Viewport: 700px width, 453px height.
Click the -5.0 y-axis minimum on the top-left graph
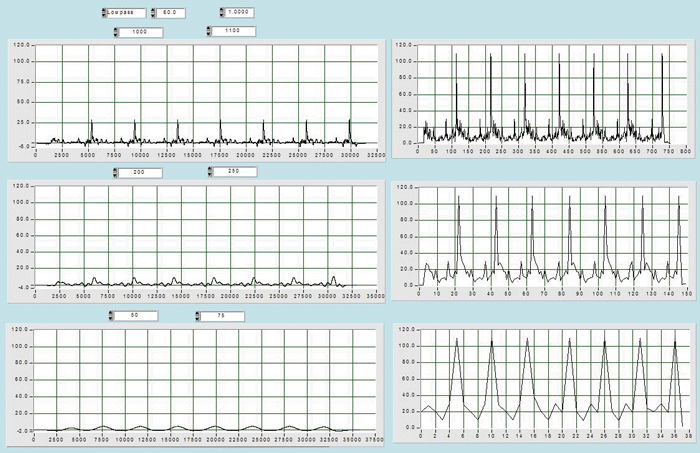(23, 146)
